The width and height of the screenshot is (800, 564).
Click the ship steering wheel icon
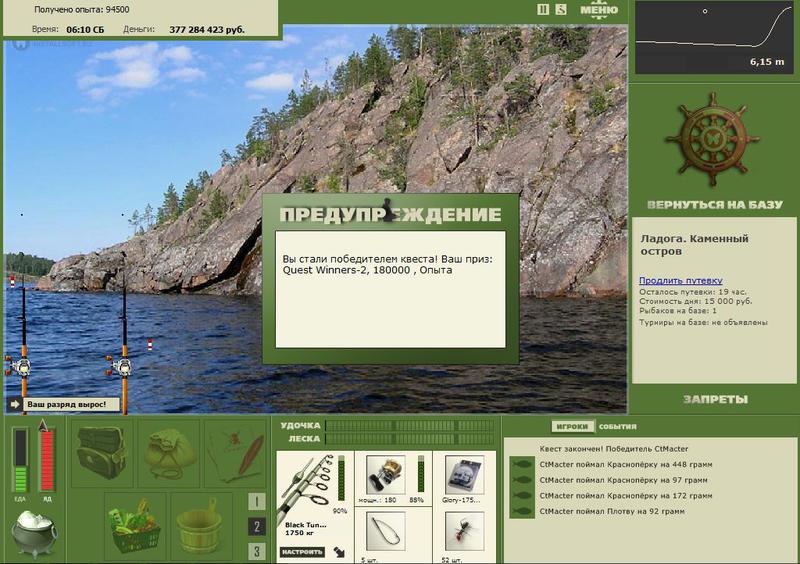(x=712, y=139)
